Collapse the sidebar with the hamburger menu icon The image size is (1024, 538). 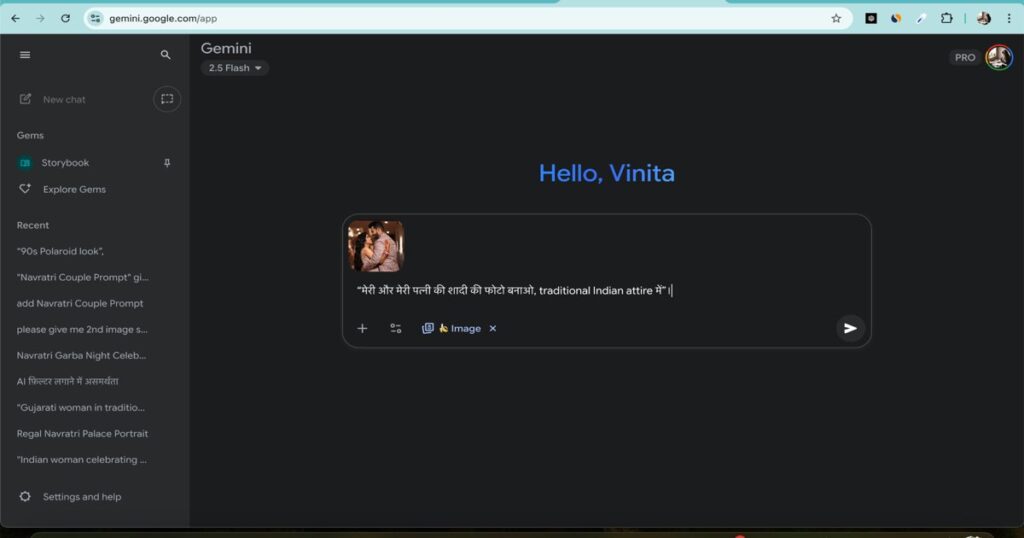coord(25,55)
